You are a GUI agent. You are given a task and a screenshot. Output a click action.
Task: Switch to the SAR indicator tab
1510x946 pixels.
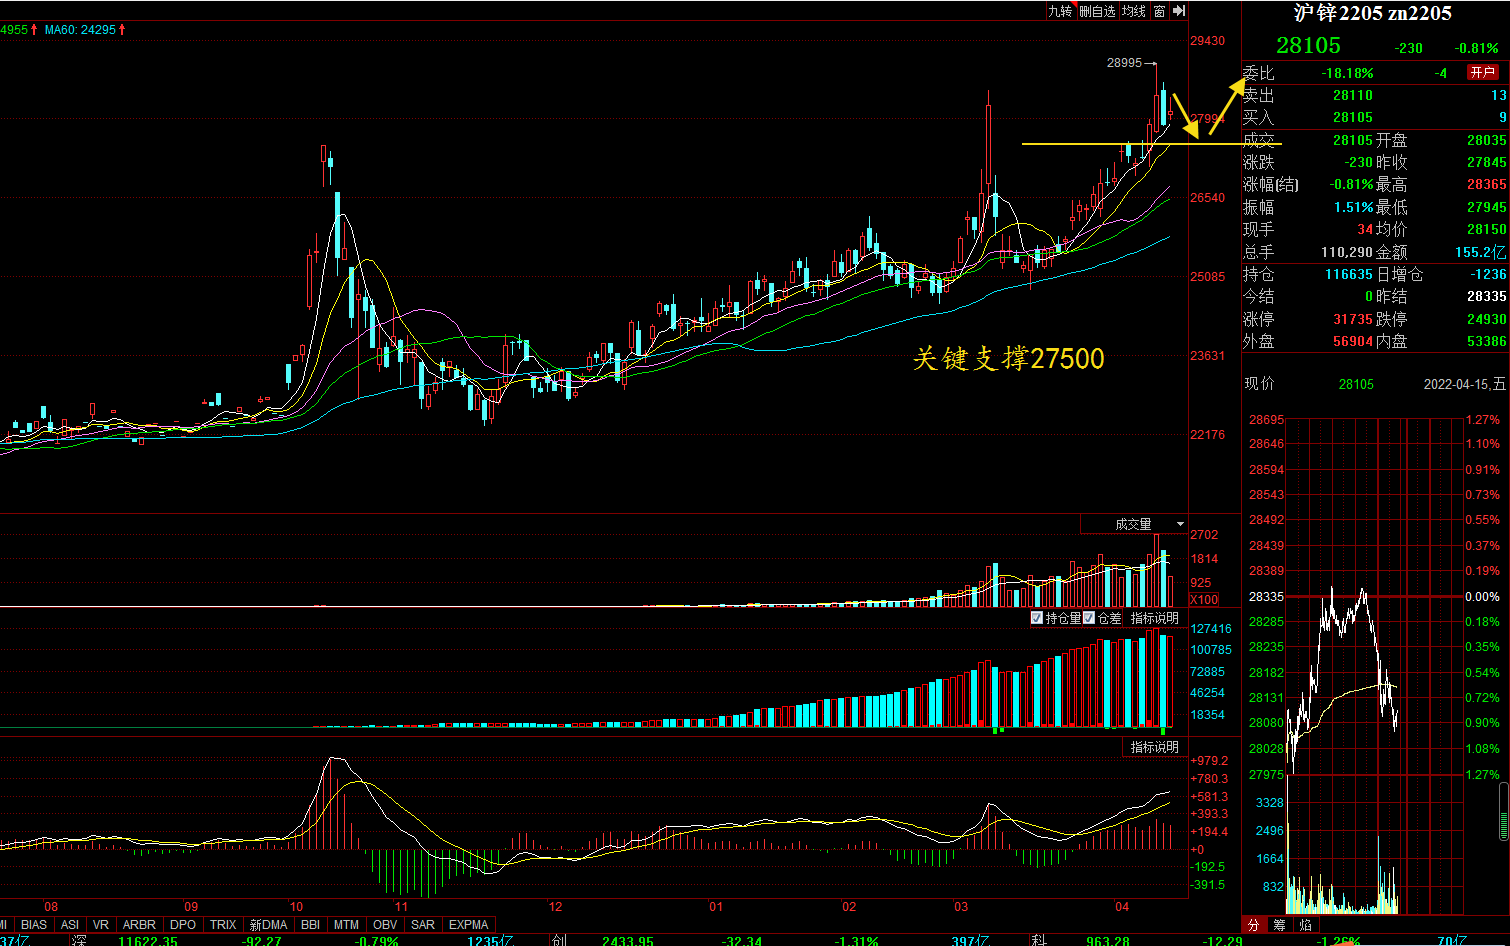coord(423,925)
